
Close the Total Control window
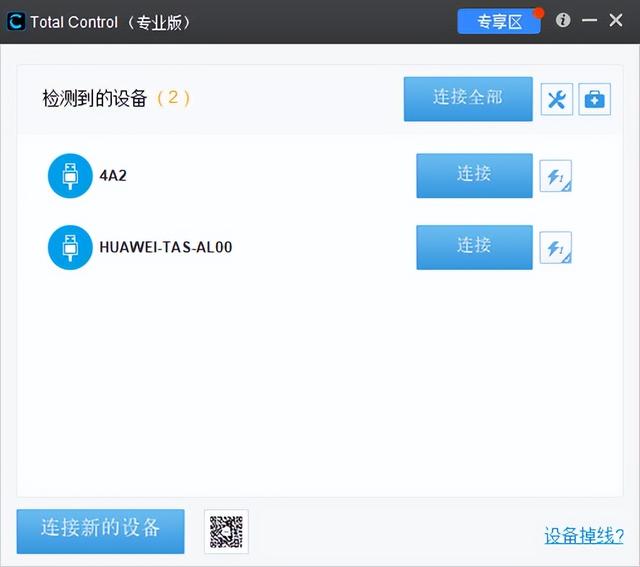pos(616,20)
